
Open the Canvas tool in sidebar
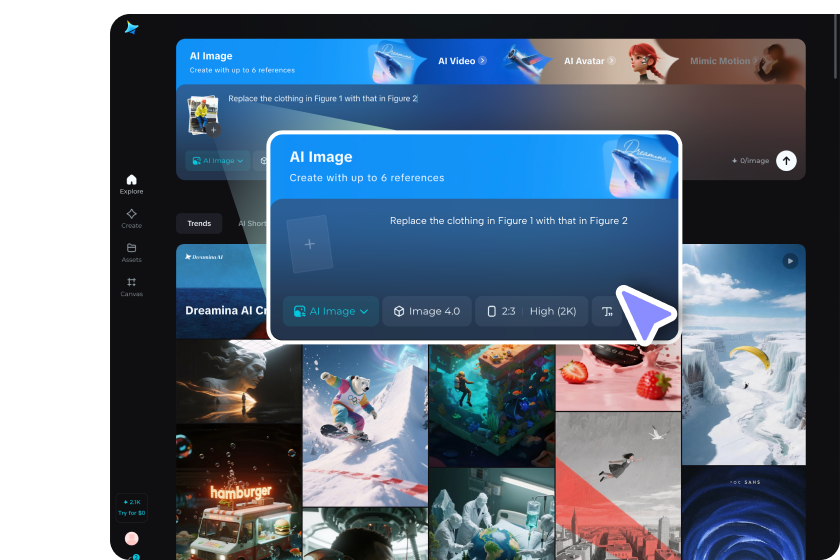click(131, 285)
